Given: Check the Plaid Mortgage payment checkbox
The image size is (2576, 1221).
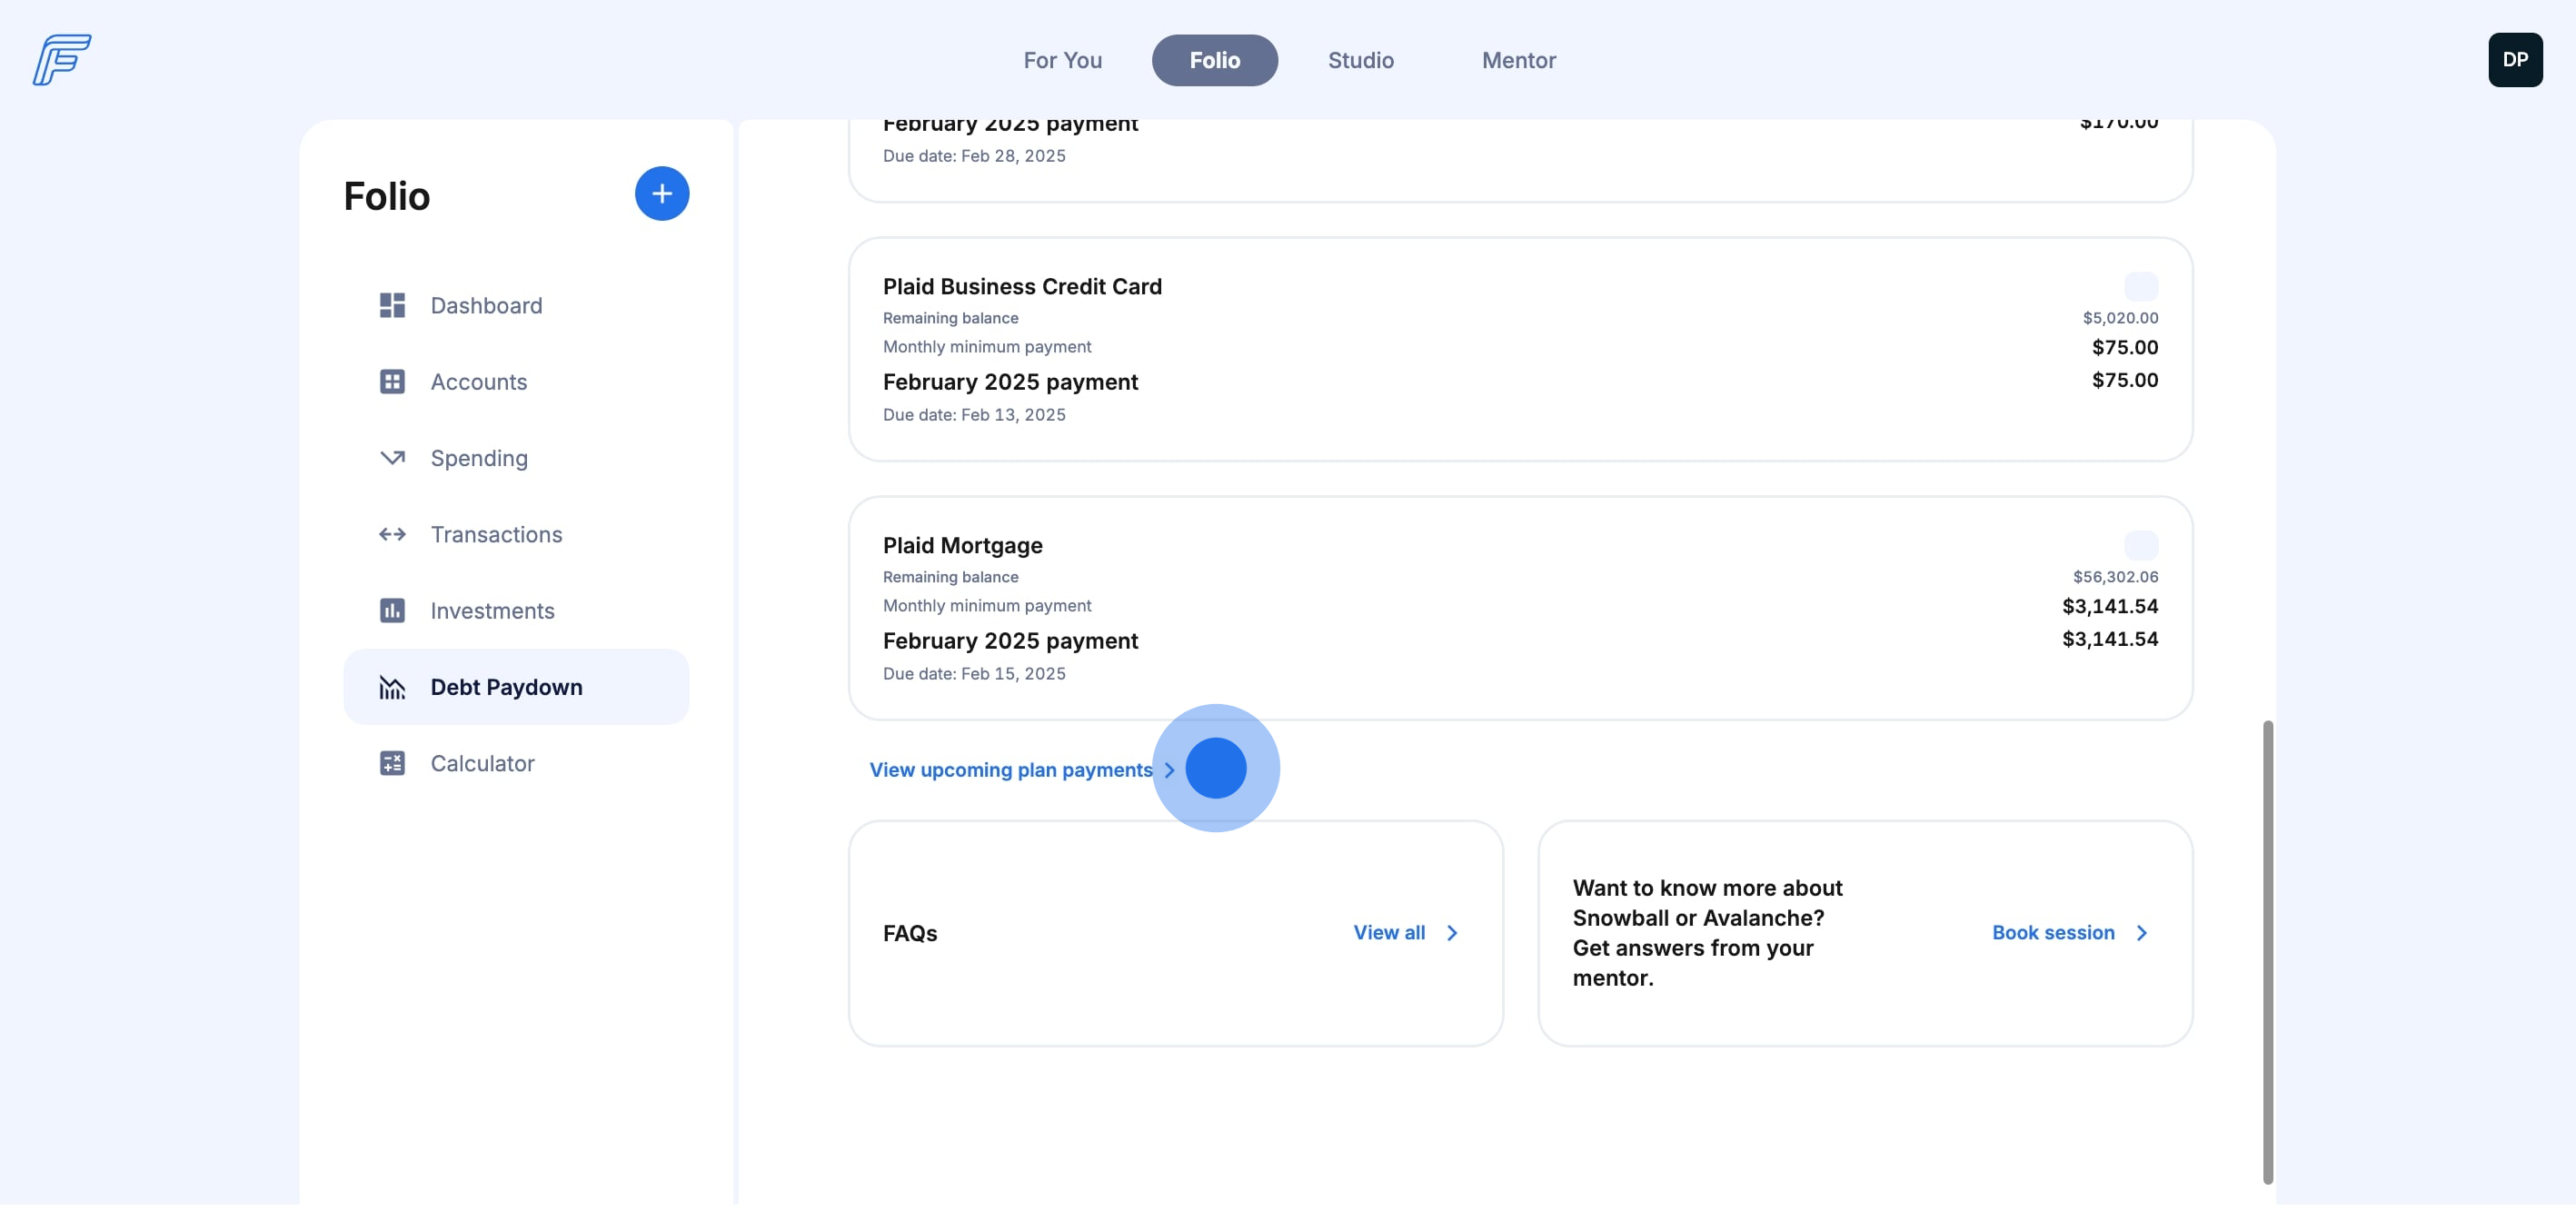Looking at the screenshot, I should (2140, 546).
